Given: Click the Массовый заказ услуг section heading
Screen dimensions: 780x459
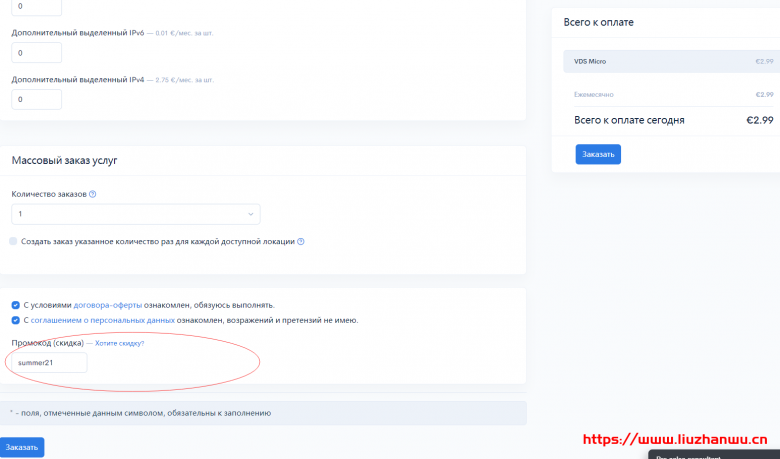Looking at the screenshot, I should [64, 161].
